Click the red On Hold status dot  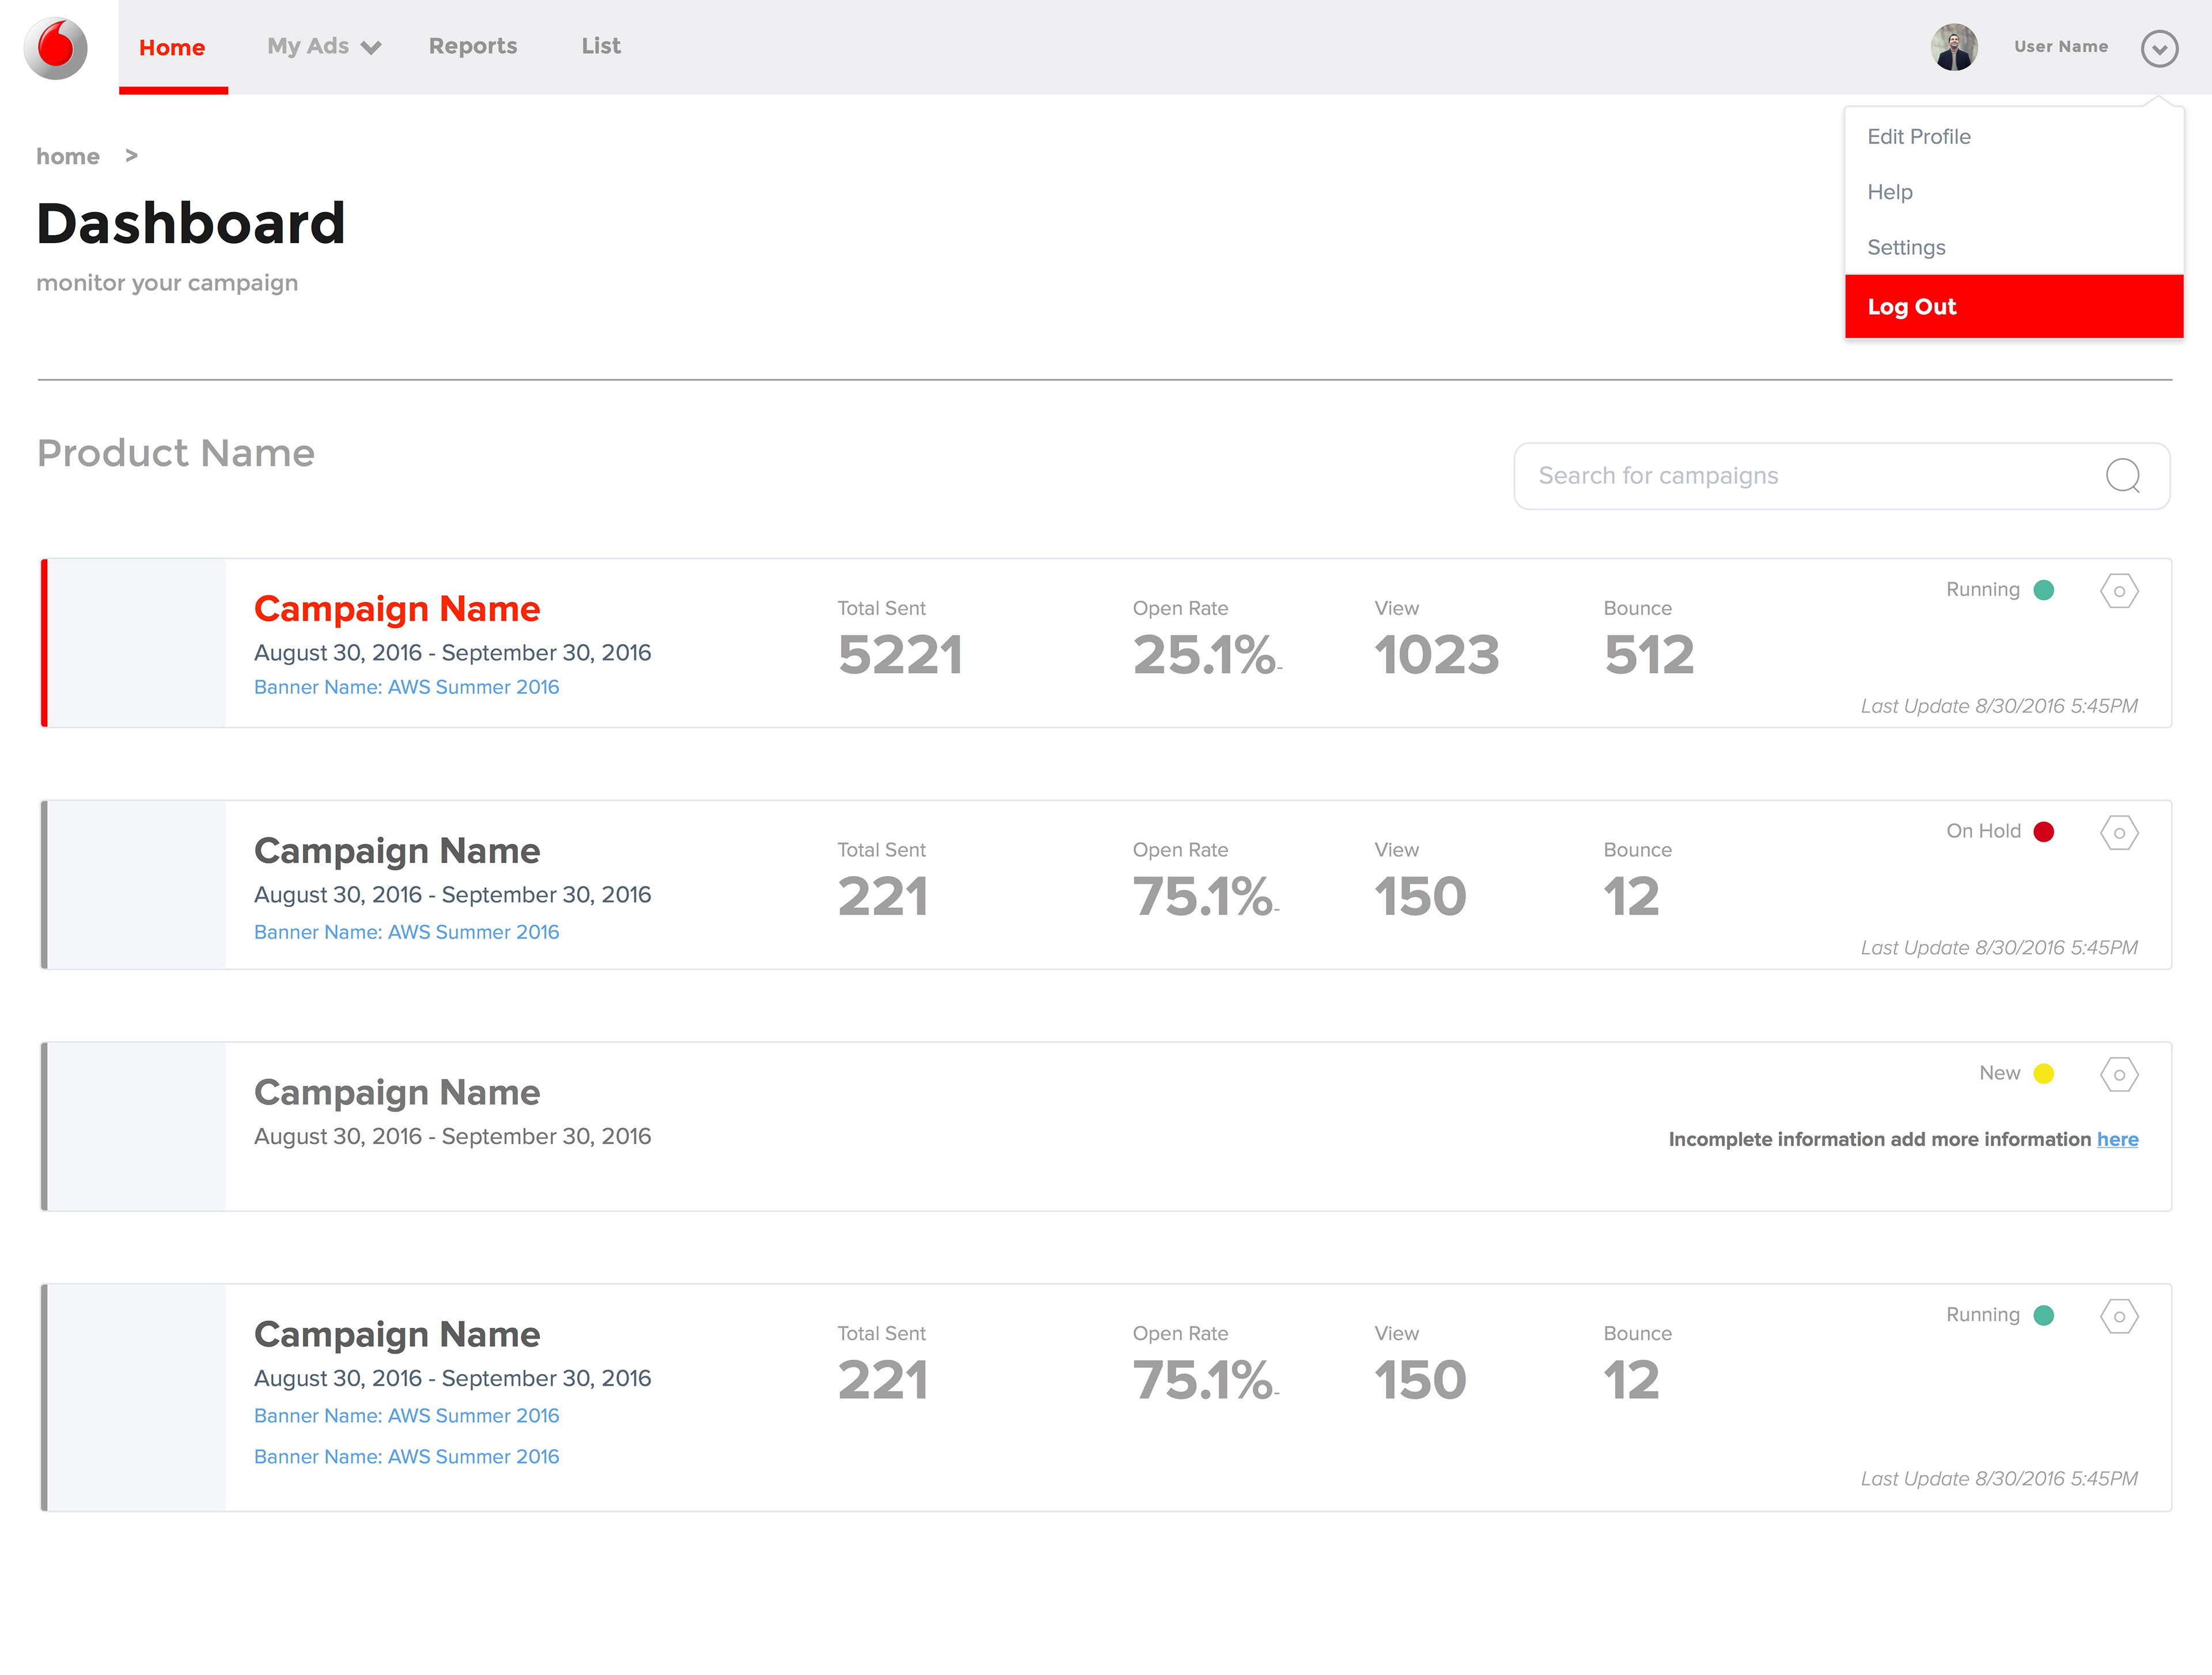pos(2043,832)
